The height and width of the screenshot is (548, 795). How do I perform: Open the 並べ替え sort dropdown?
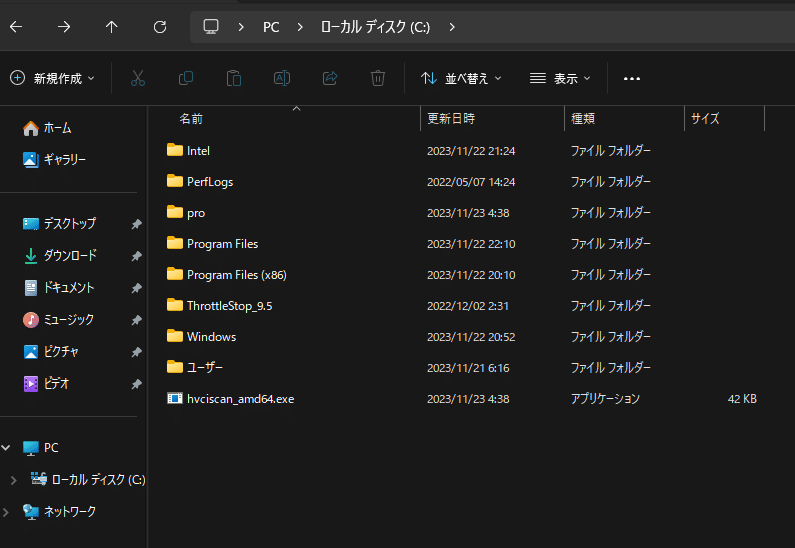pyautogui.click(x=461, y=79)
